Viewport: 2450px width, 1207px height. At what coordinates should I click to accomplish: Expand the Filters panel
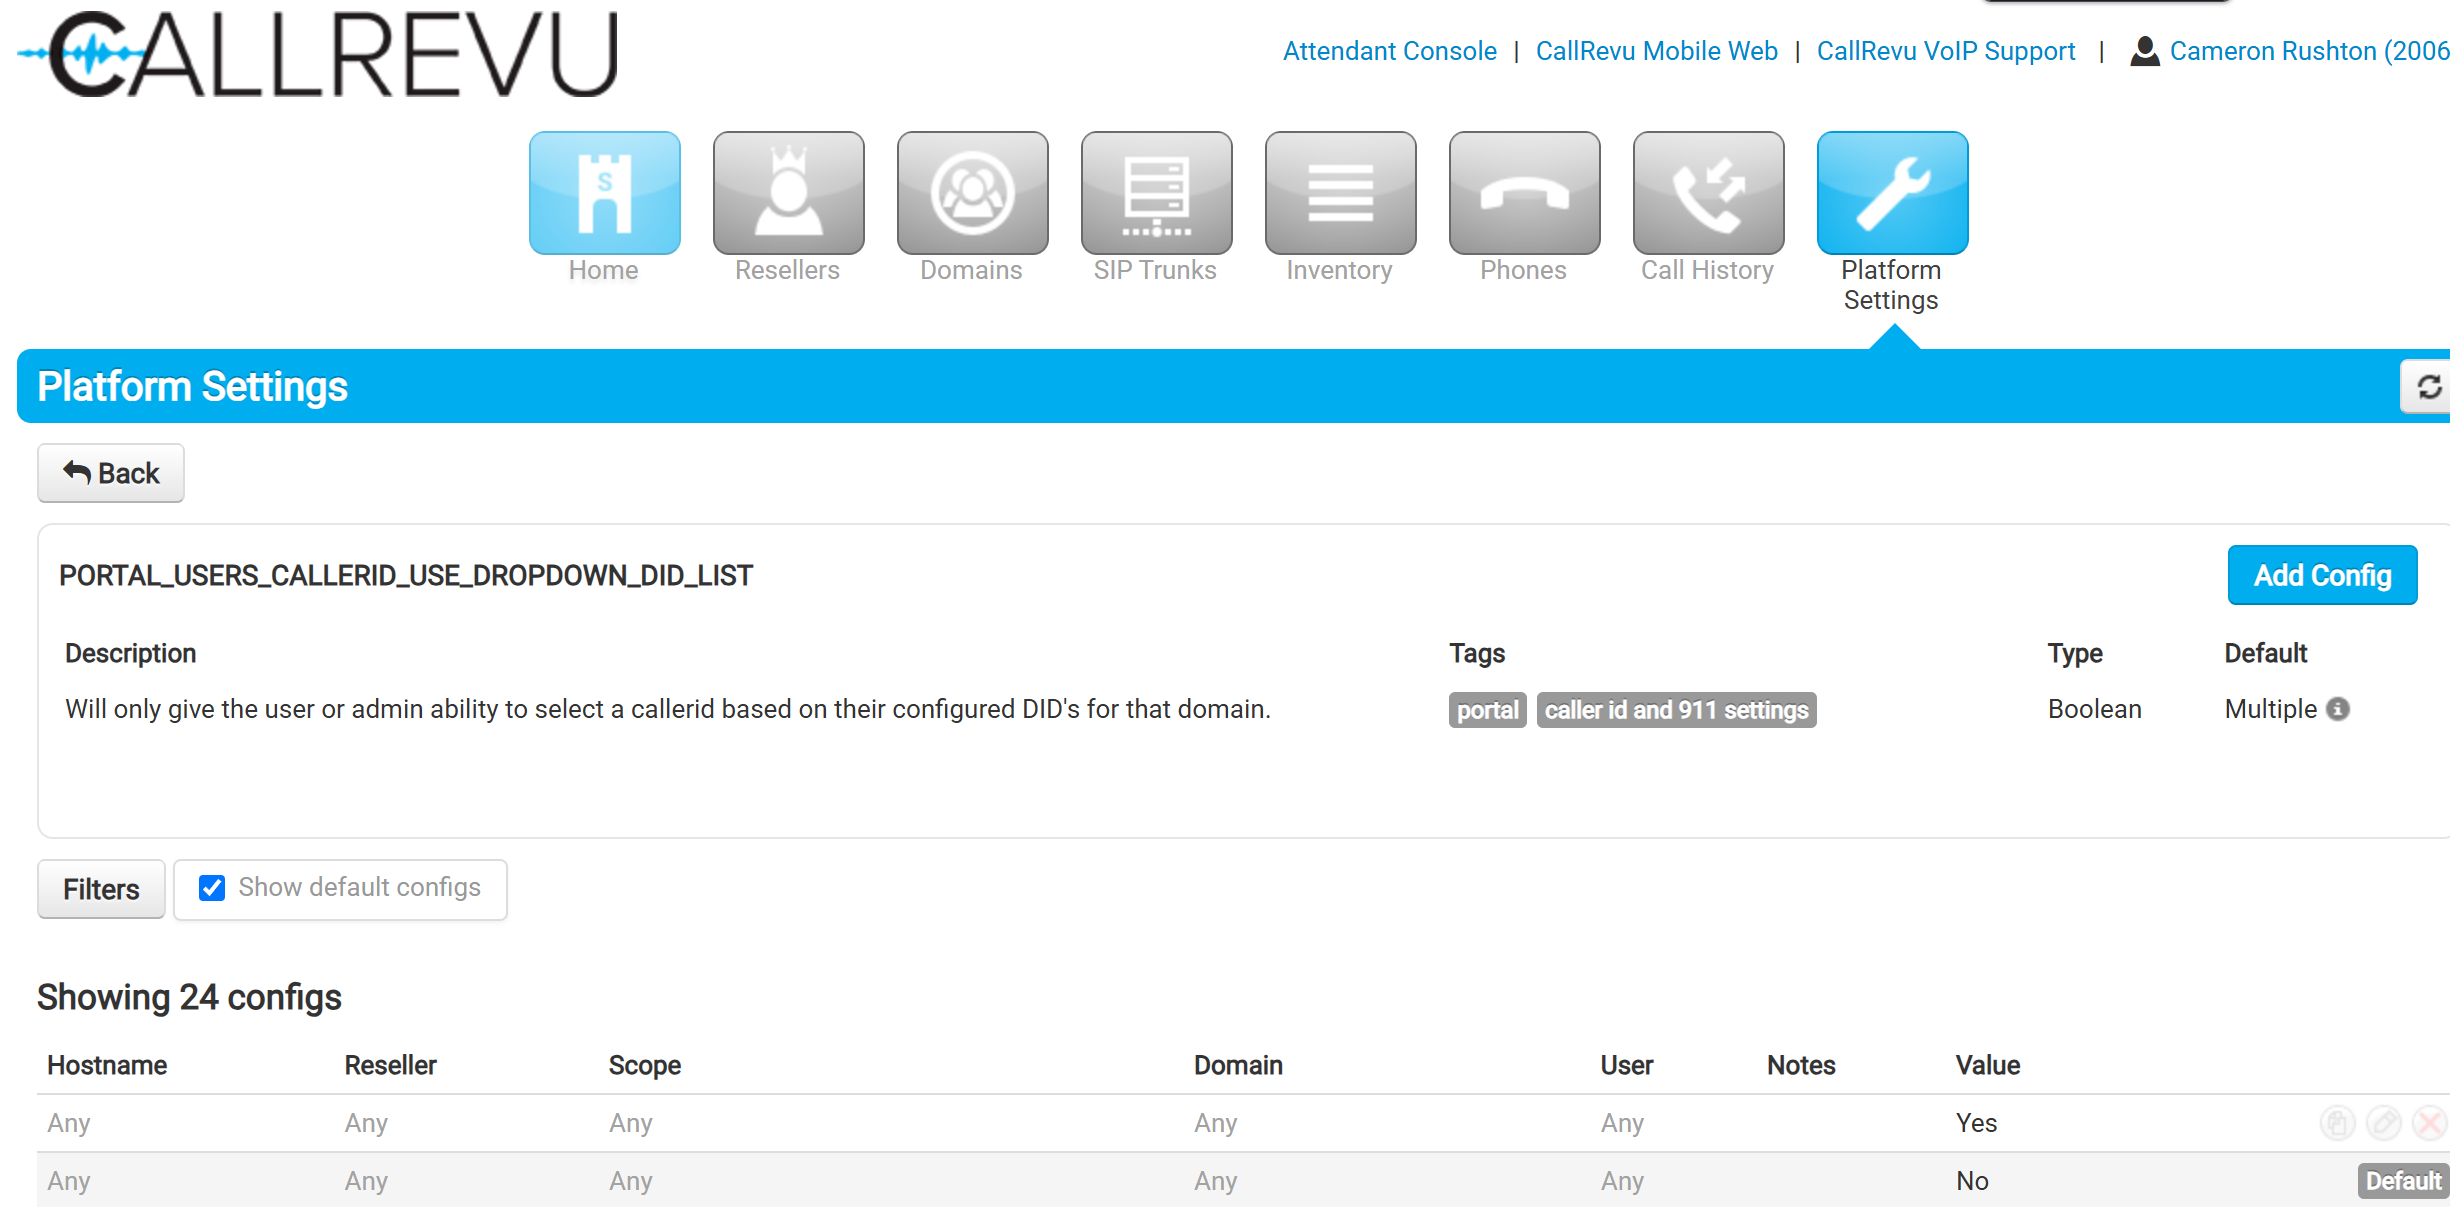coord(101,889)
